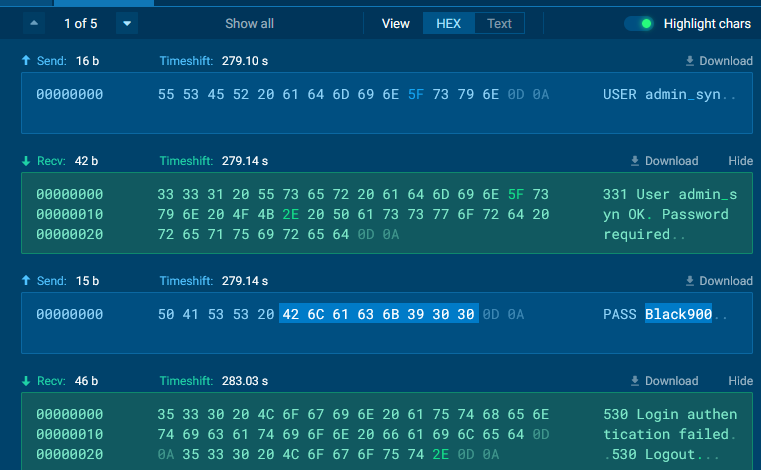Click the Recv arrow icon for 42 b packet
This screenshot has width=761, height=470.
pyautogui.click(x=26, y=161)
